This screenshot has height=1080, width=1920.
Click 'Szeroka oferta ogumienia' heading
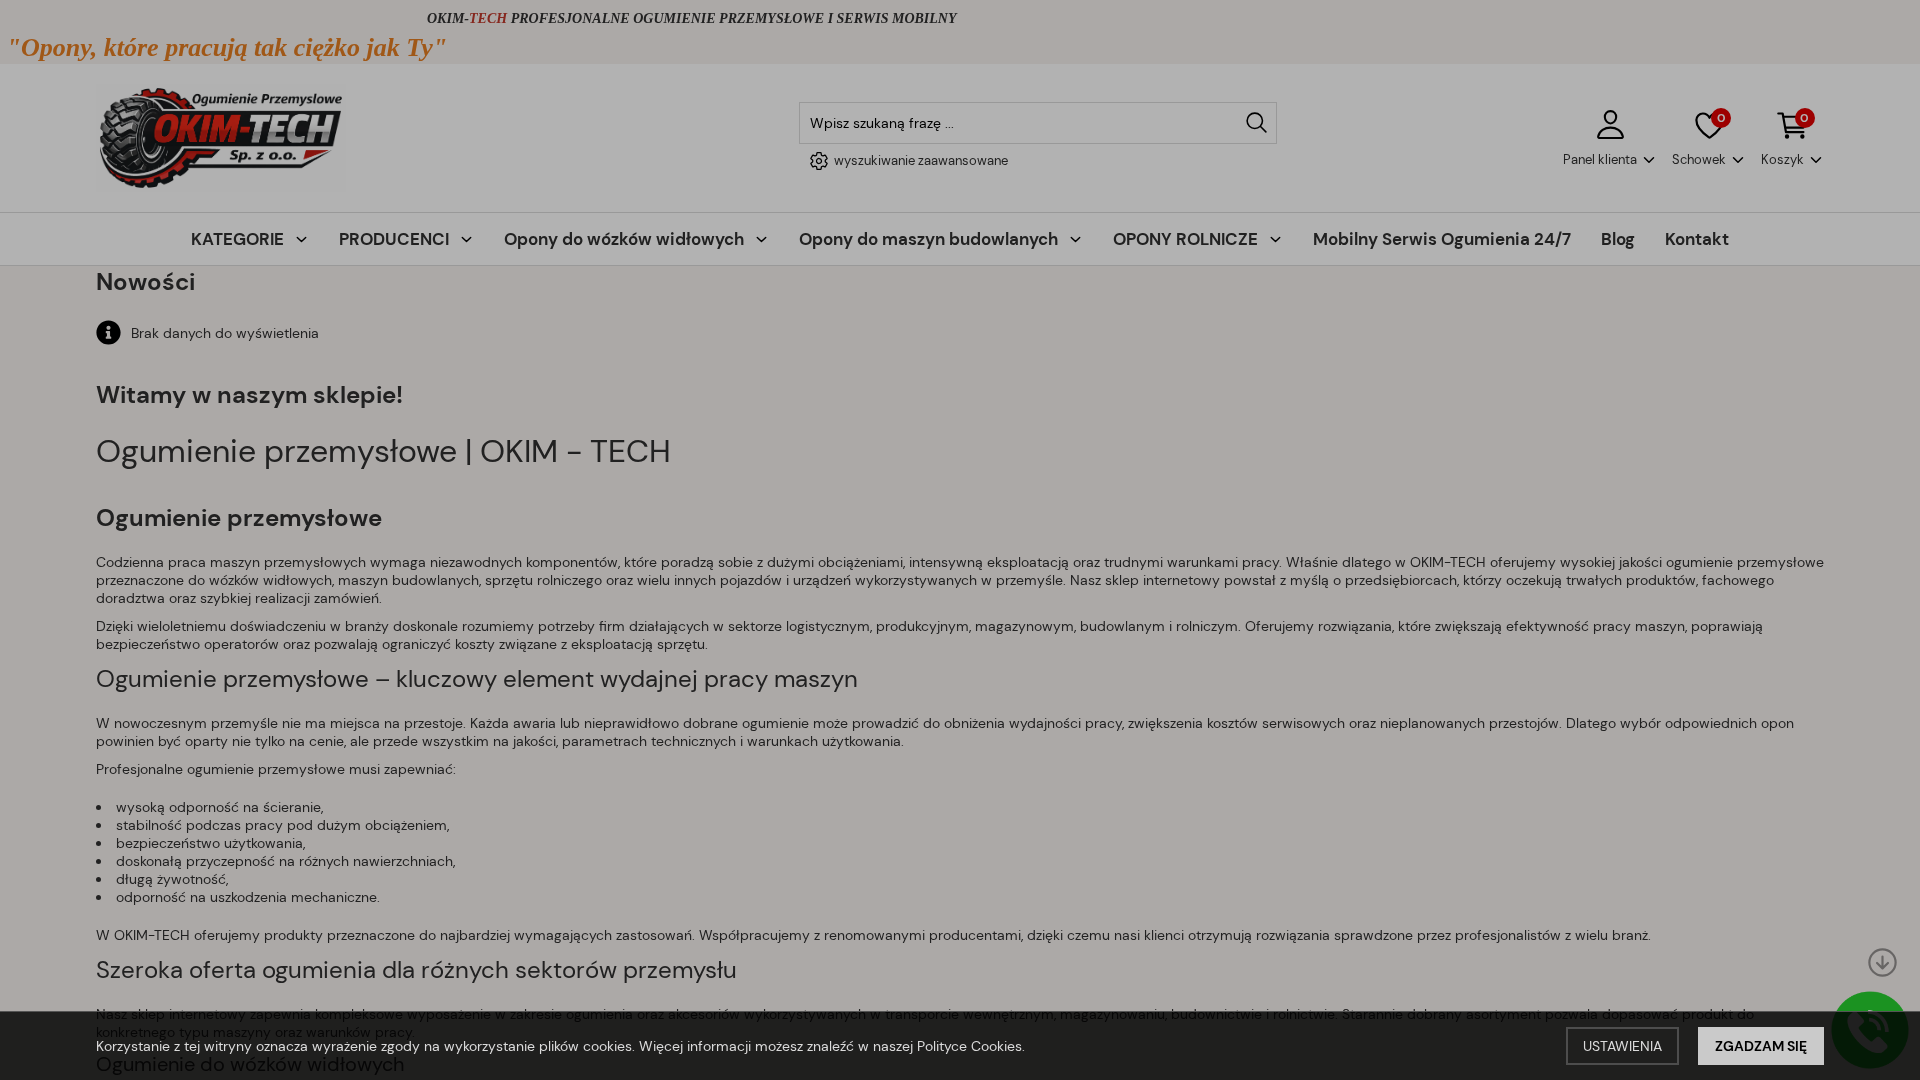pyautogui.click(x=416, y=970)
